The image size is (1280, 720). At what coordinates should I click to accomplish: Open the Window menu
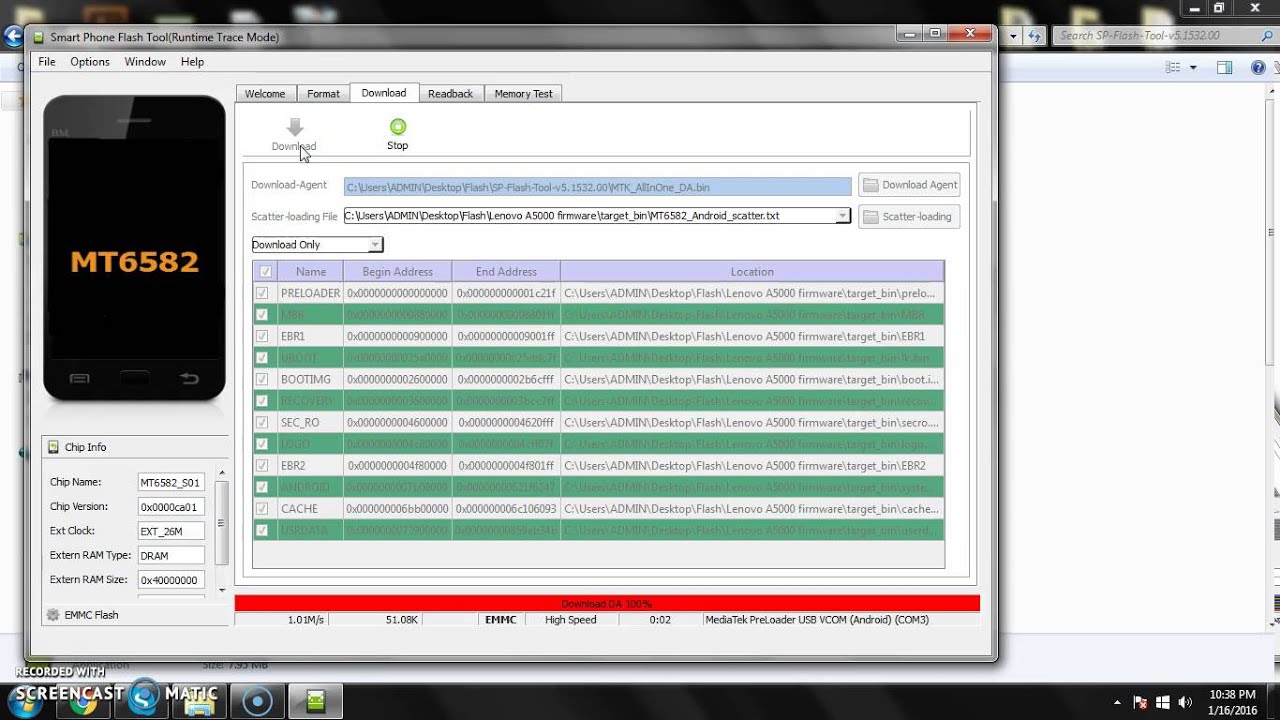point(145,61)
